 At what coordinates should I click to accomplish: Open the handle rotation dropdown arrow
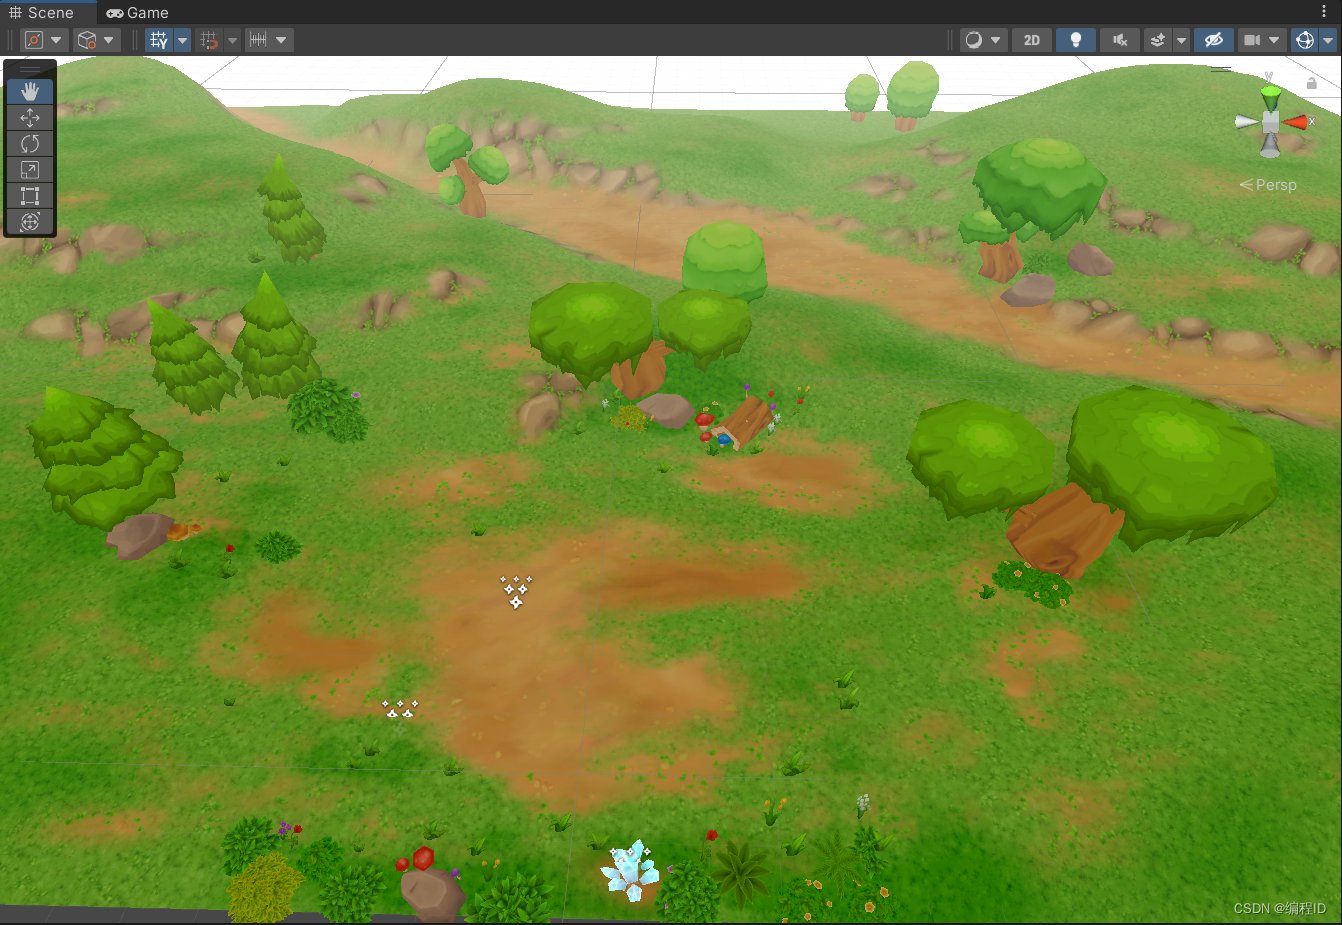[108, 40]
